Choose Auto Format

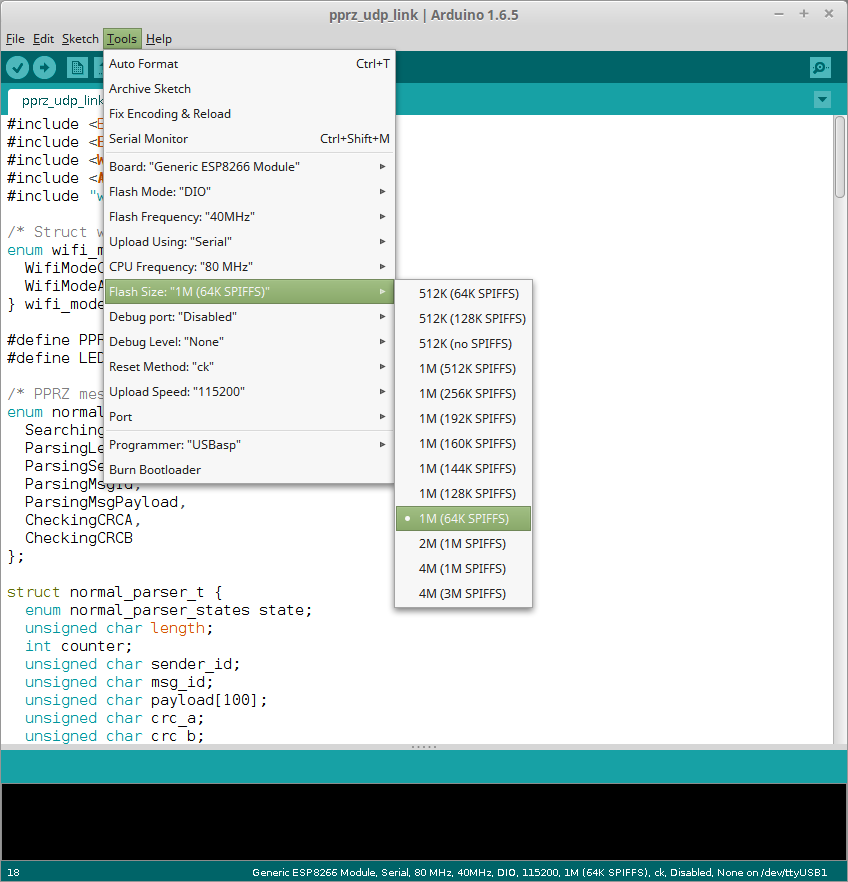(249, 64)
